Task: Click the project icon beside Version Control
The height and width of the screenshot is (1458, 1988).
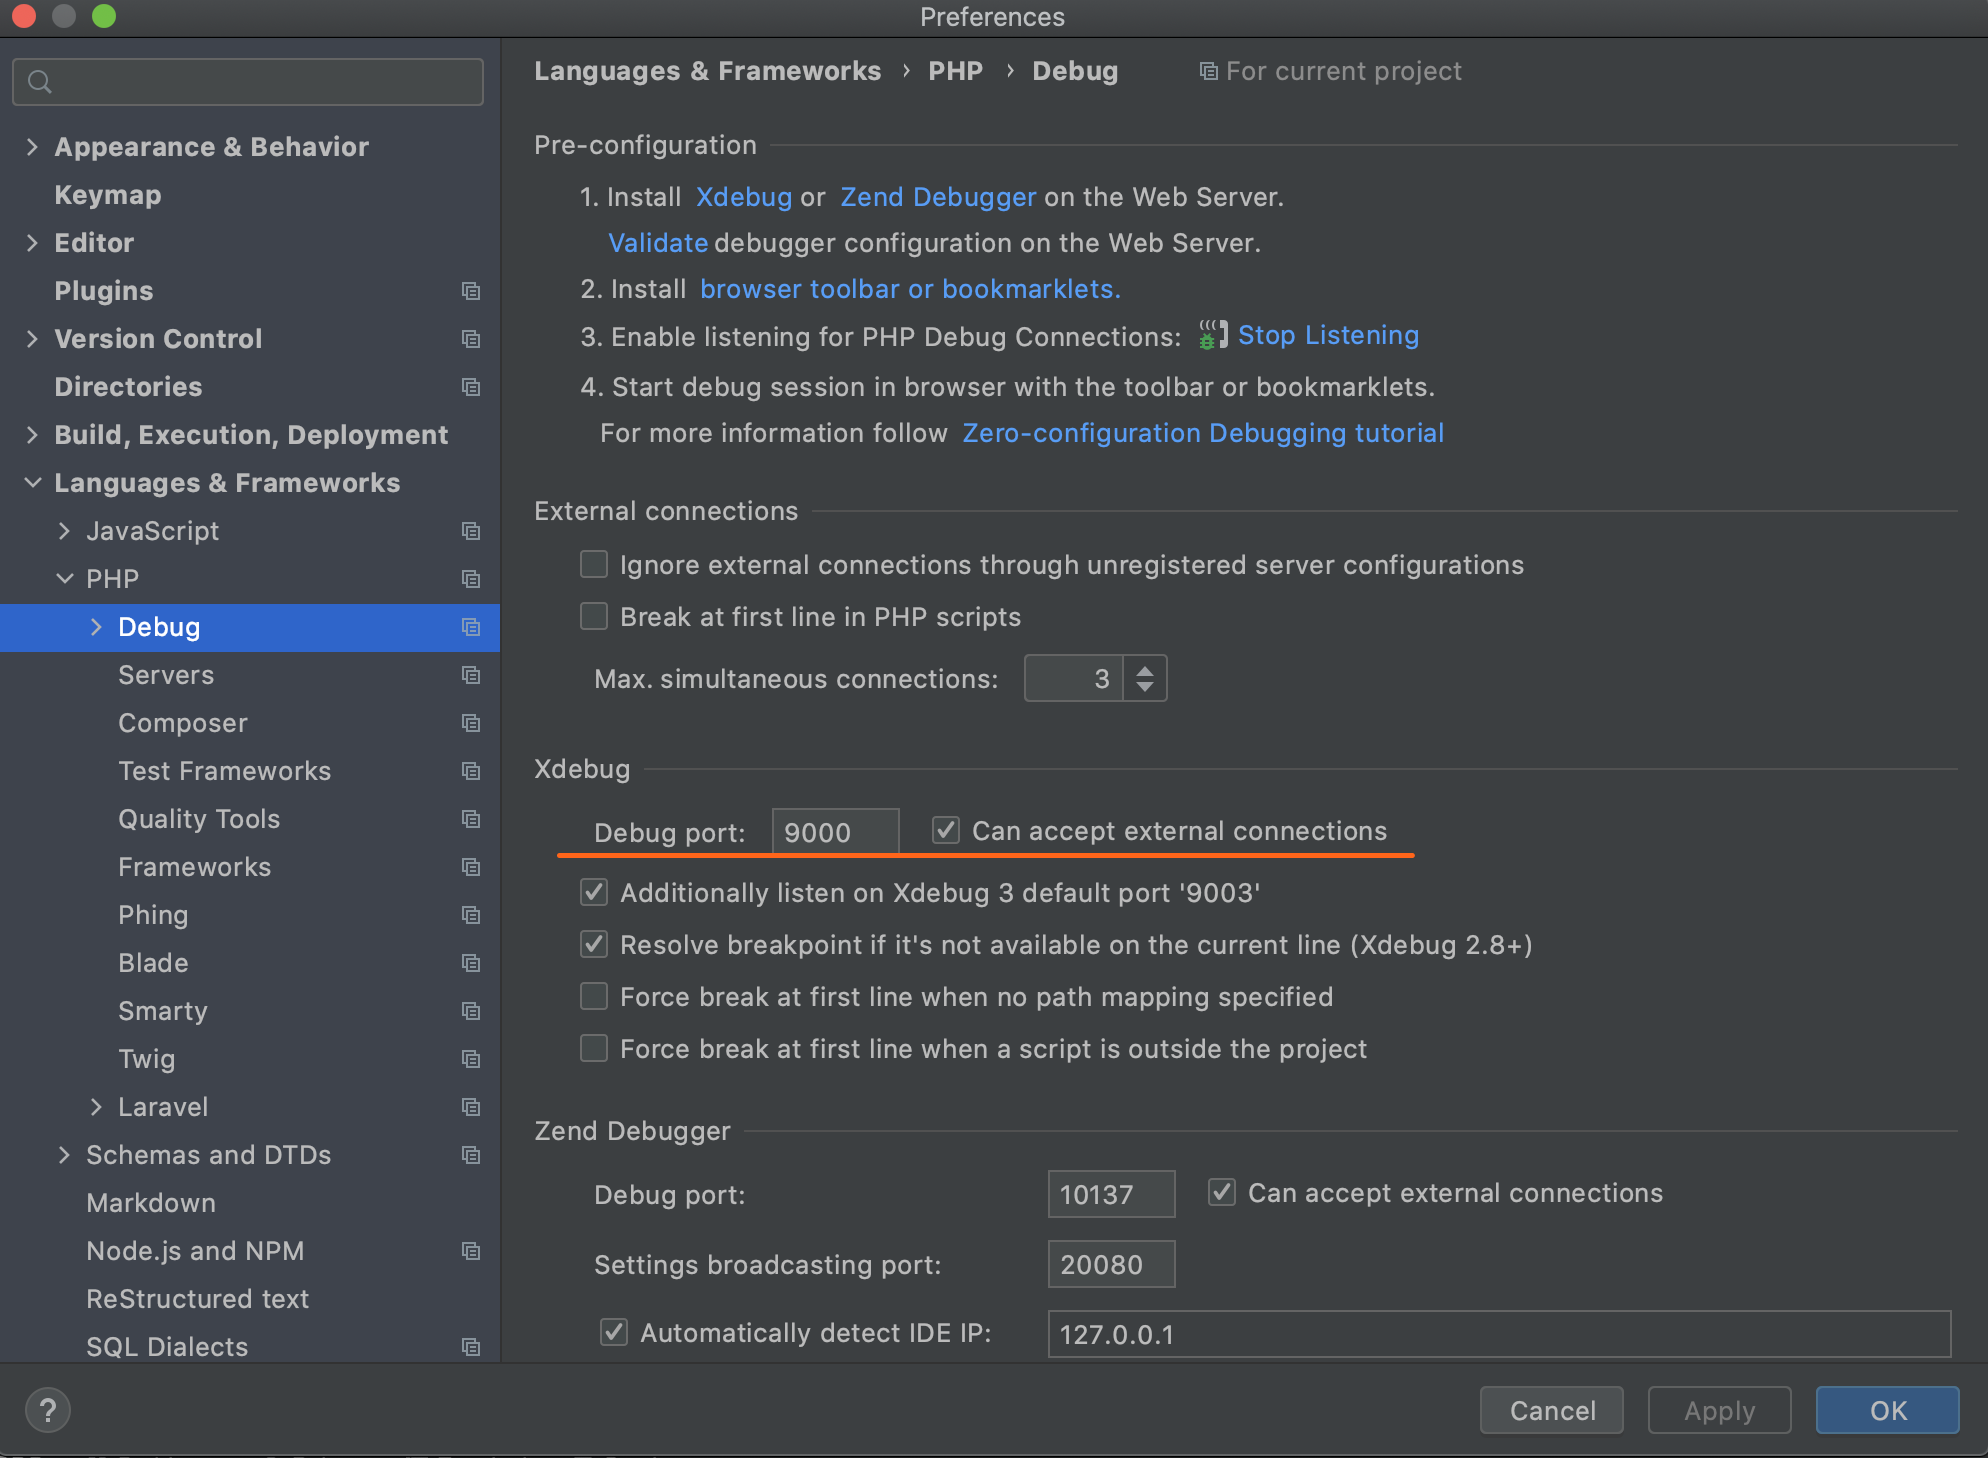Action: tap(471, 339)
